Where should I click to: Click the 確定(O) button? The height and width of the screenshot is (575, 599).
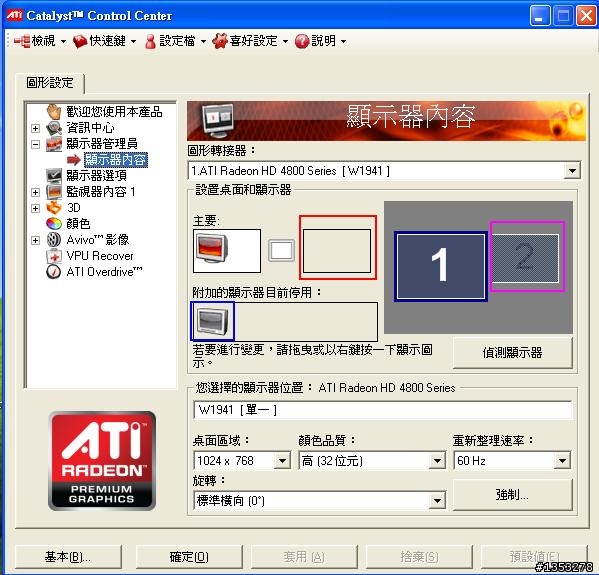189,557
